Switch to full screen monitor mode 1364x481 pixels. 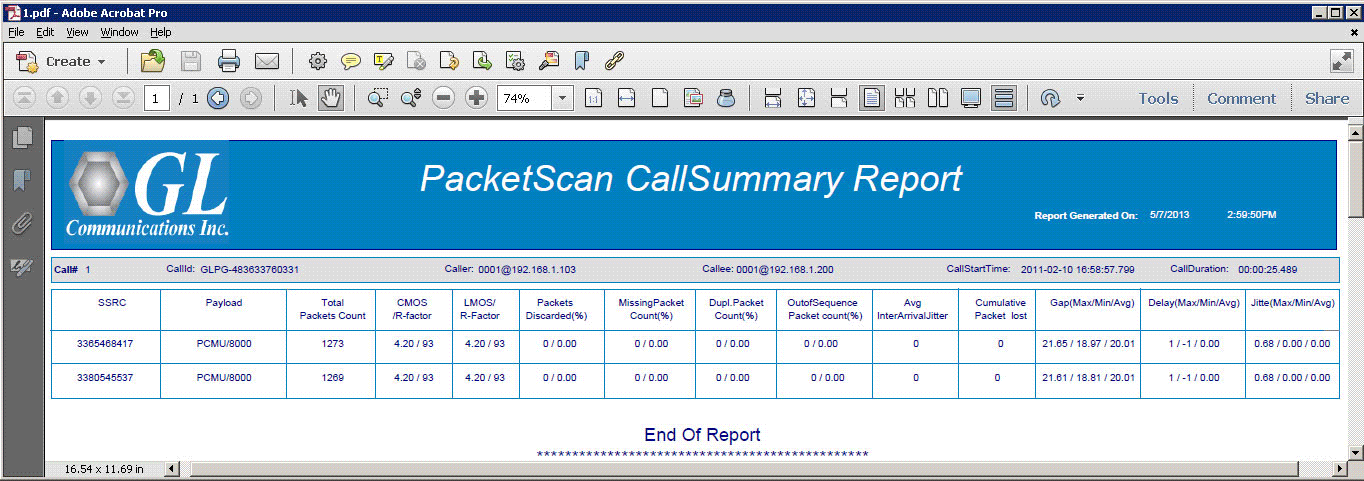(x=970, y=98)
